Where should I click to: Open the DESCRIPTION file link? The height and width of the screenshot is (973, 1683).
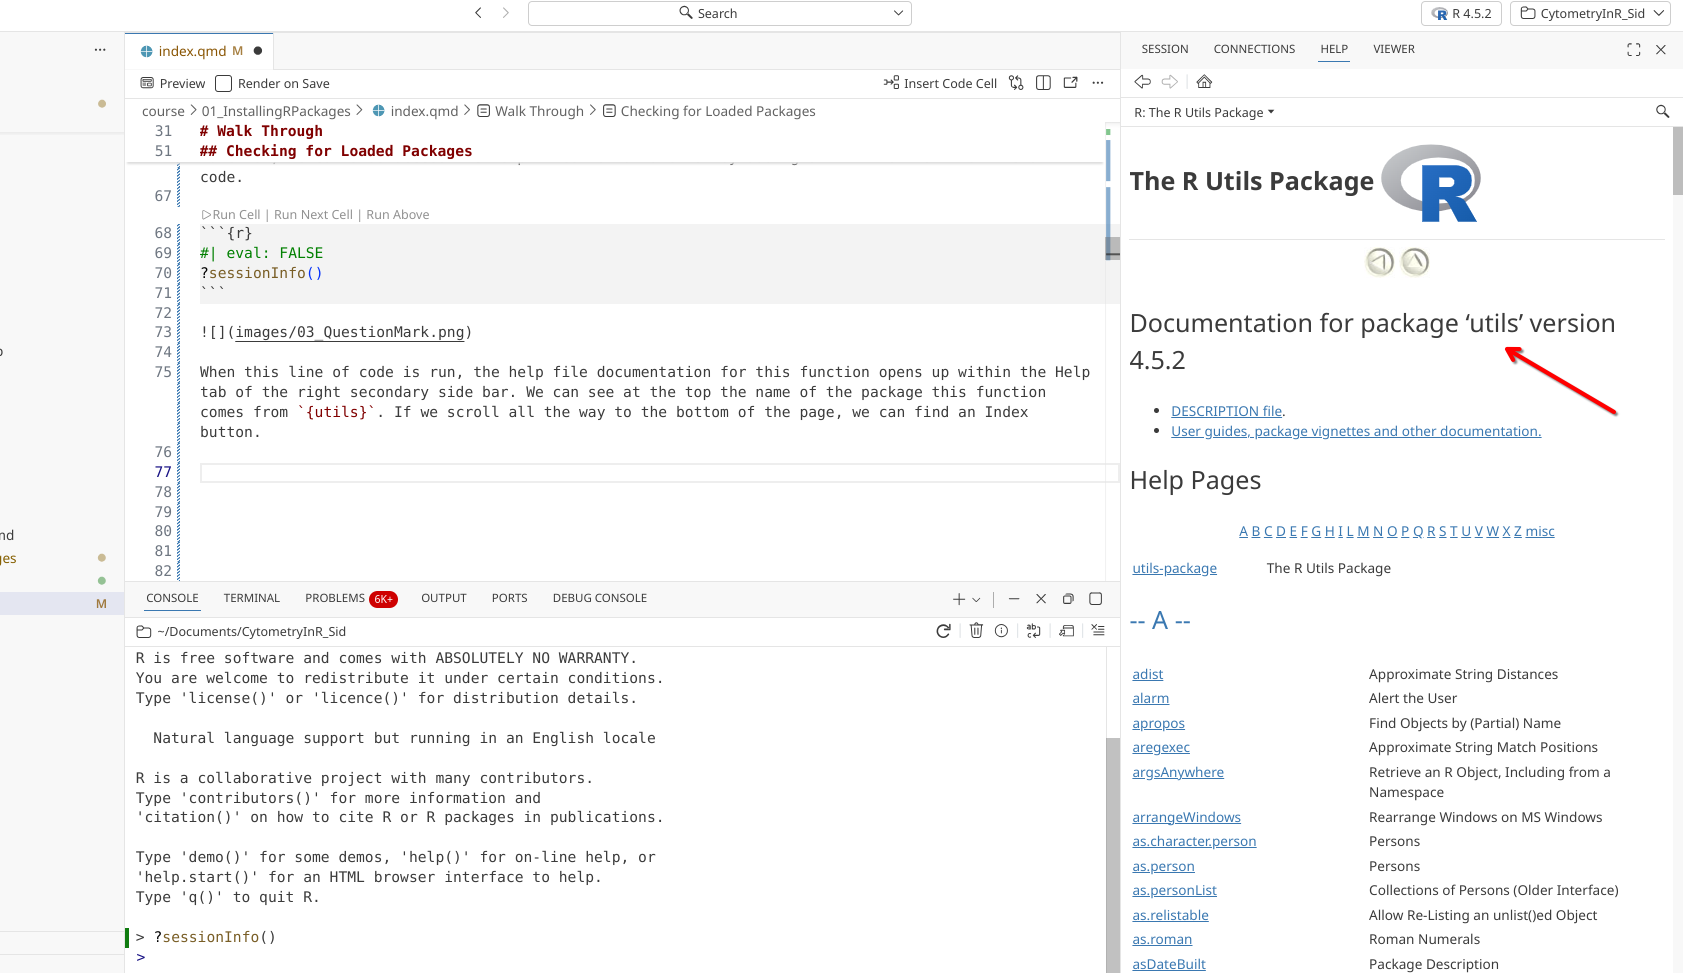(1226, 411)
